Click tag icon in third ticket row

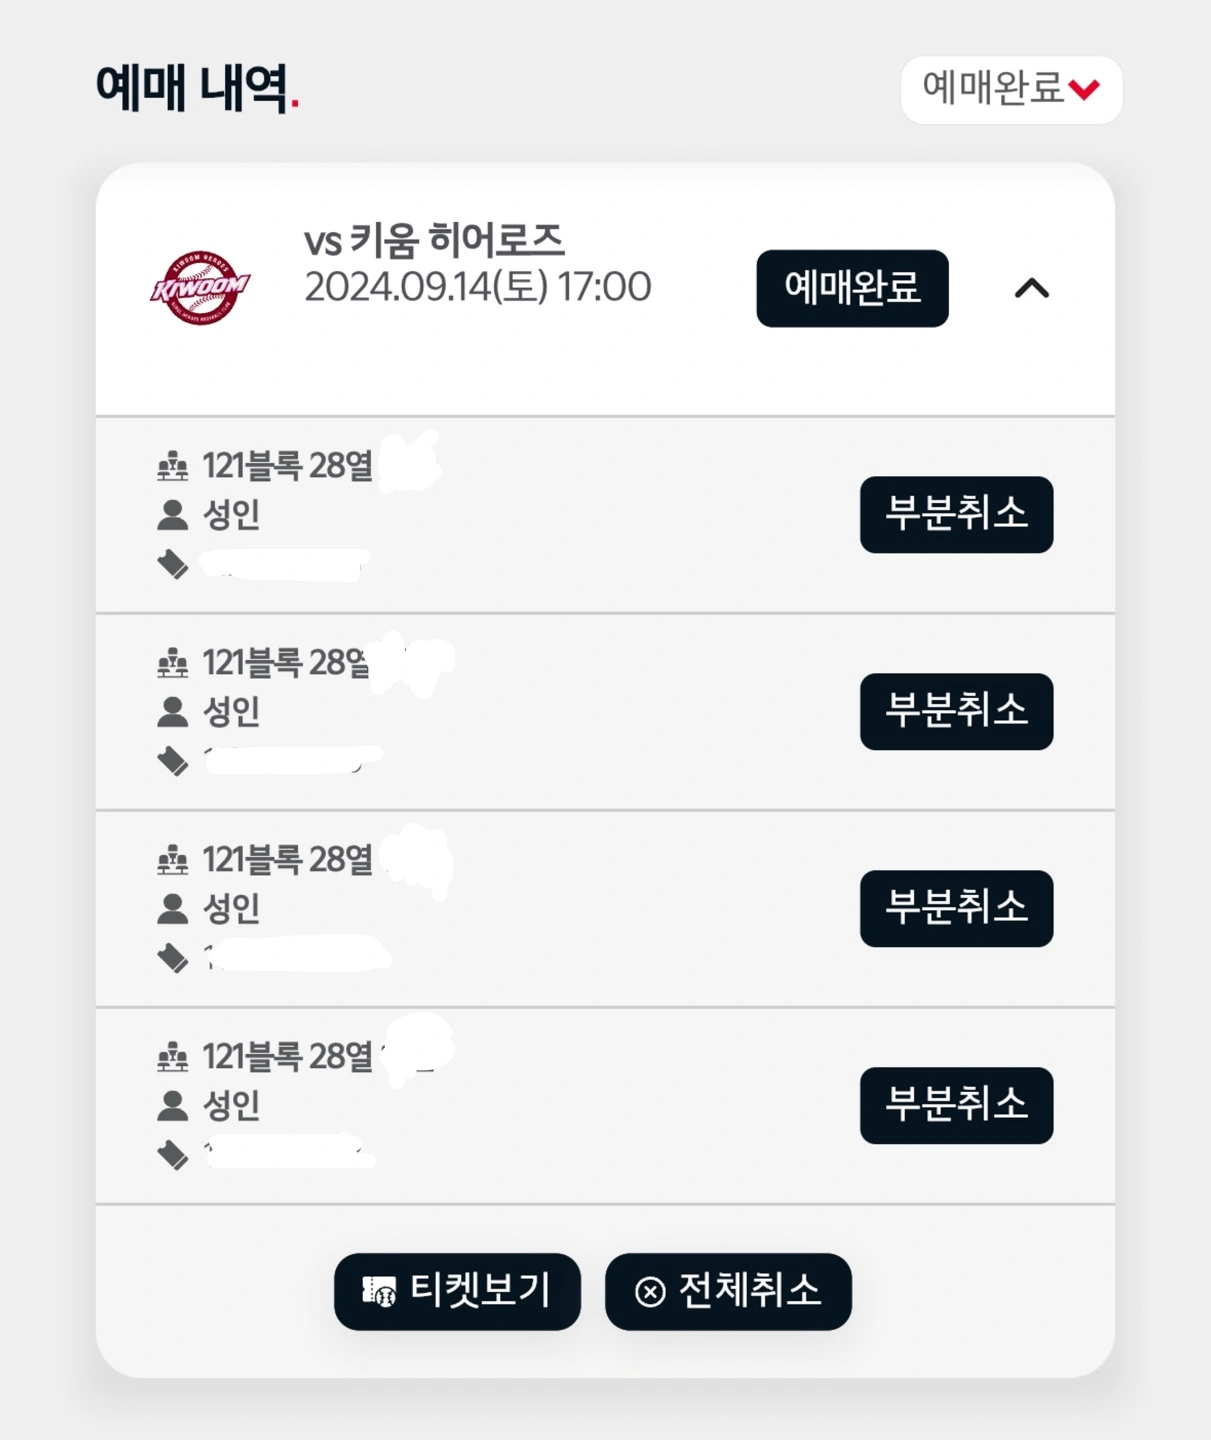point(173,958)
